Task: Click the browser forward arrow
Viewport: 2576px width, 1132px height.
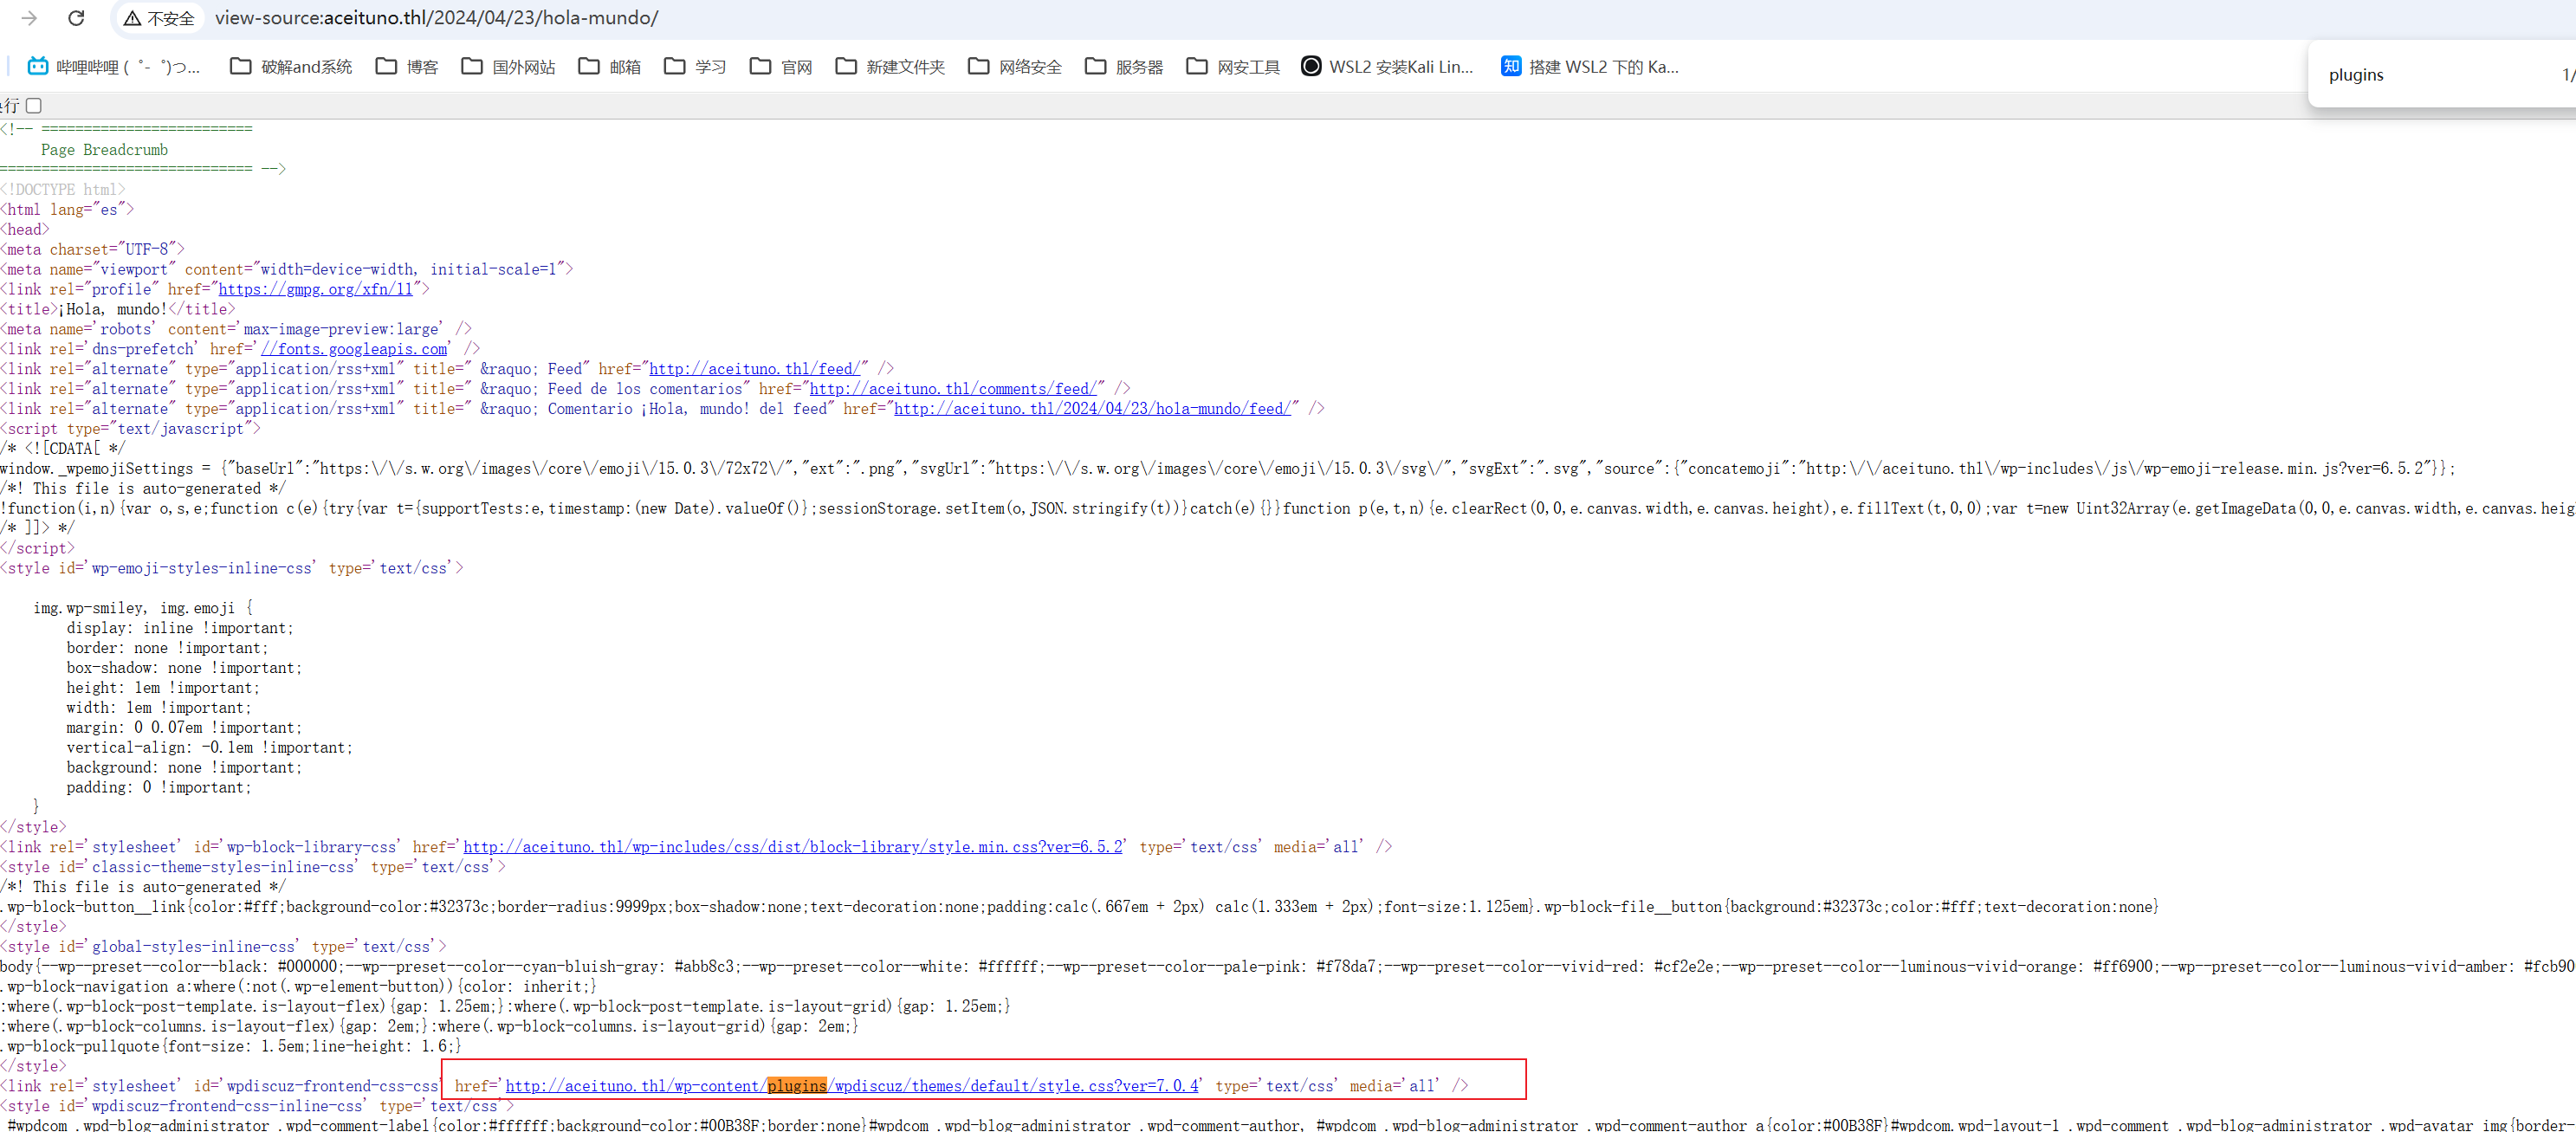Action: pos(29,18)
